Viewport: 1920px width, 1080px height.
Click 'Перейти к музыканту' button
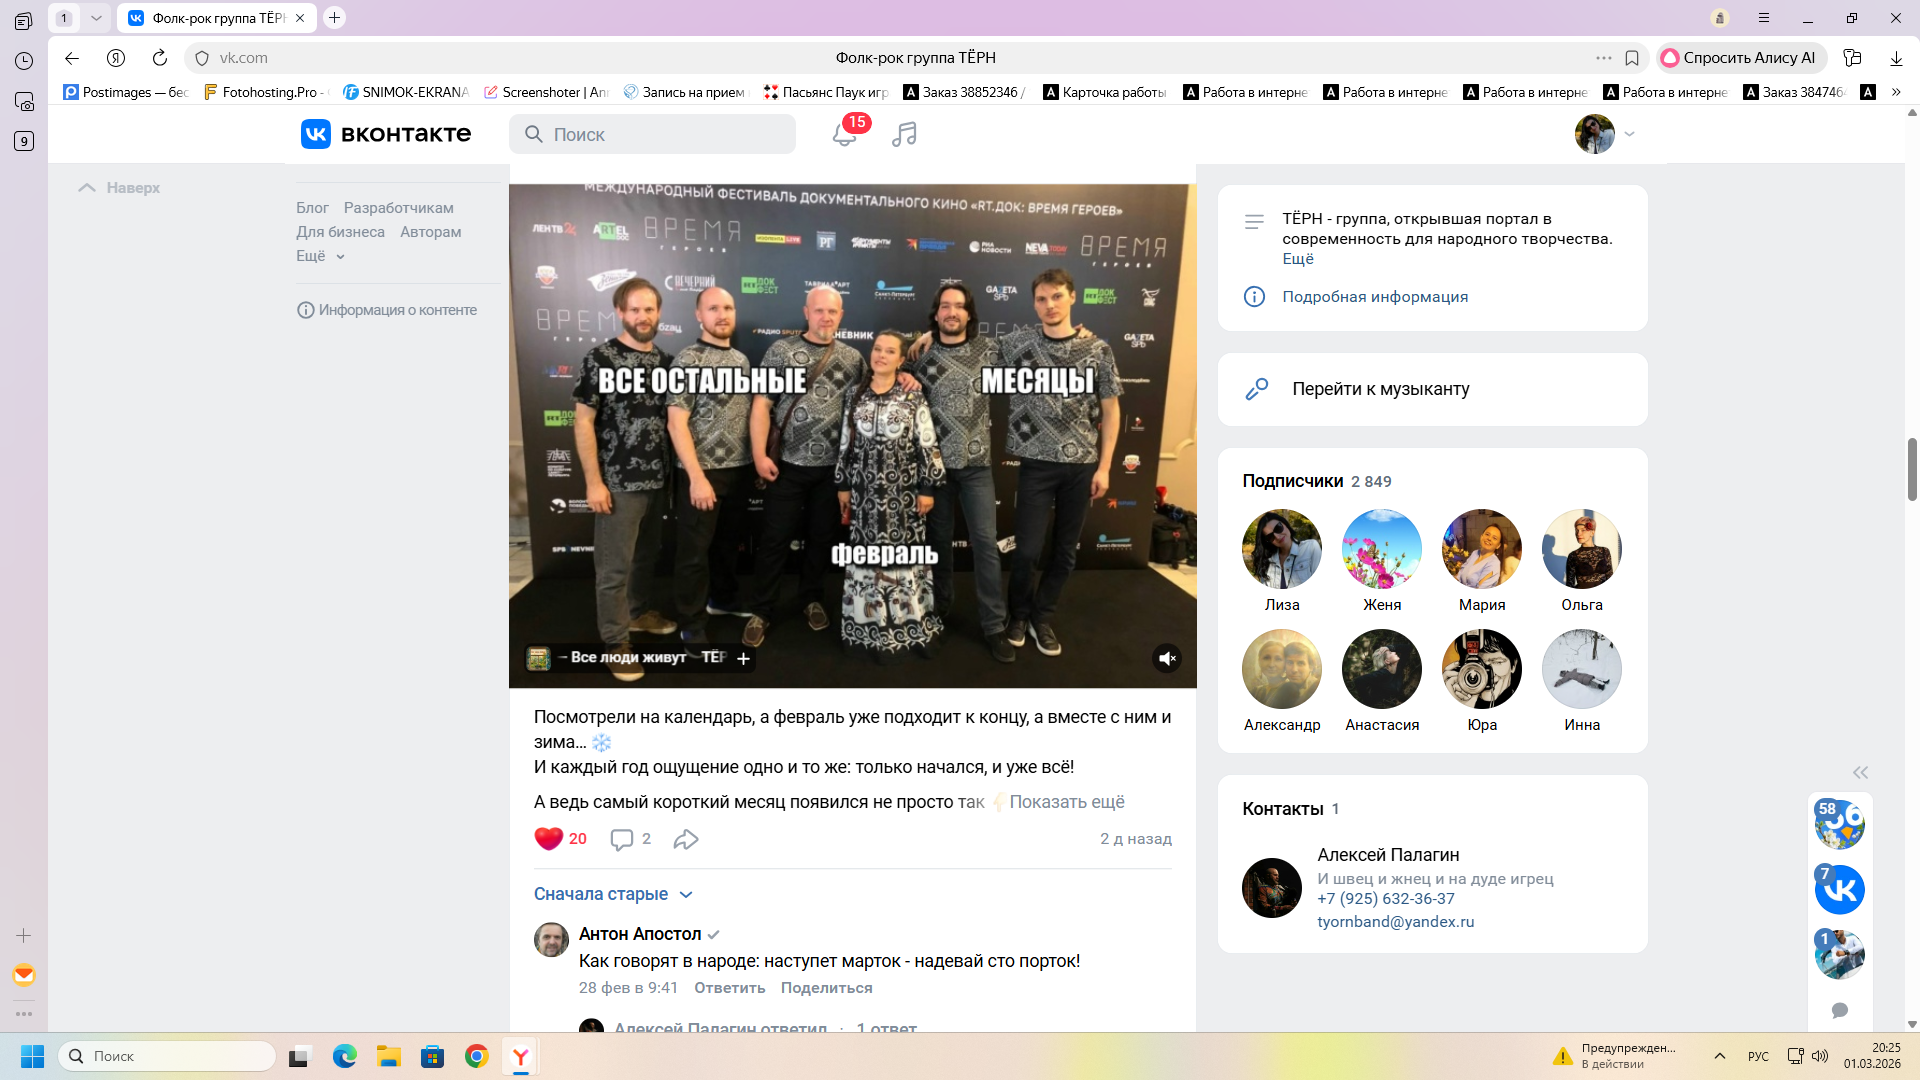point(1380,389)
